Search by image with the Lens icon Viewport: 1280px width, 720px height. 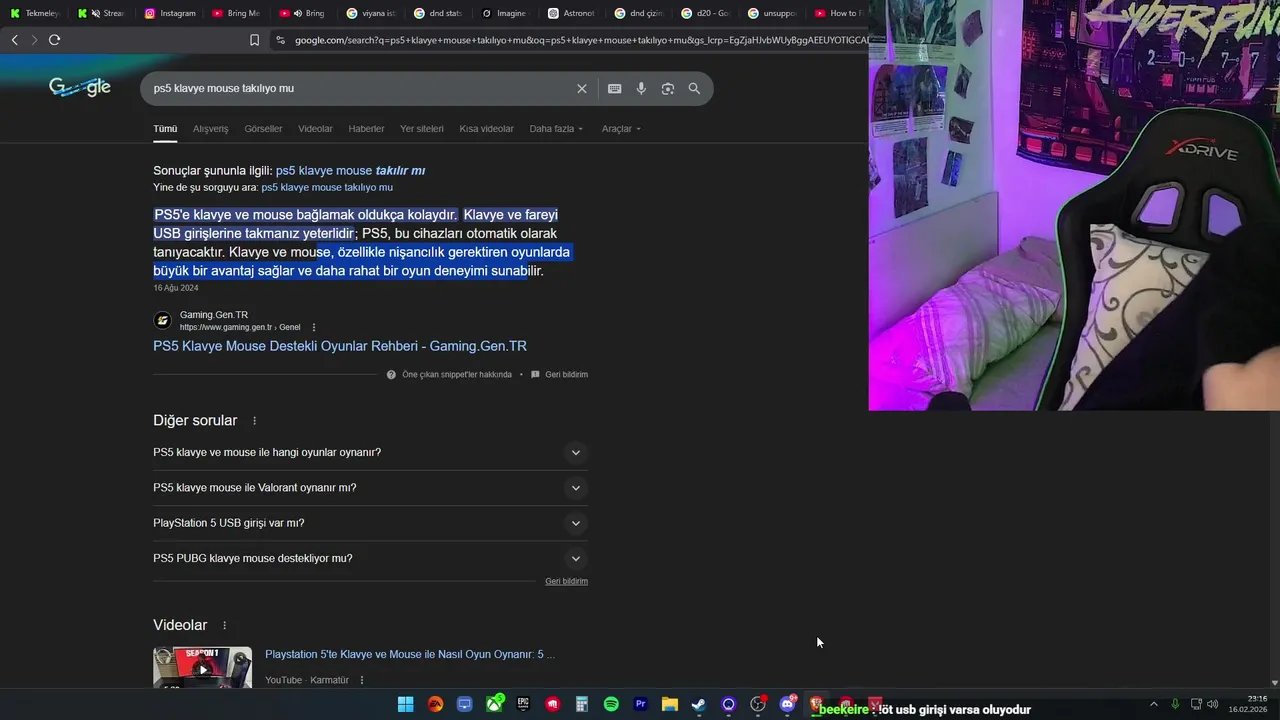coord(668,88)
